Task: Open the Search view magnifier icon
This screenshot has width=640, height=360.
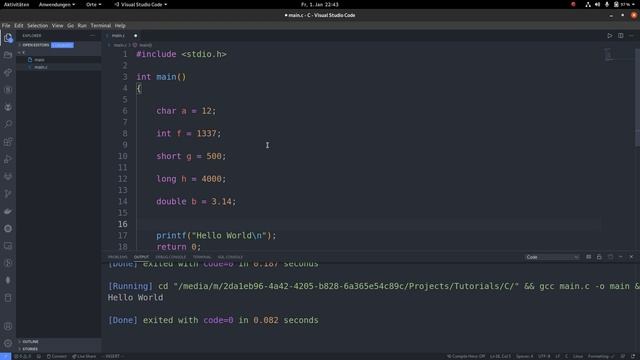Action: [x=8, y=124]
